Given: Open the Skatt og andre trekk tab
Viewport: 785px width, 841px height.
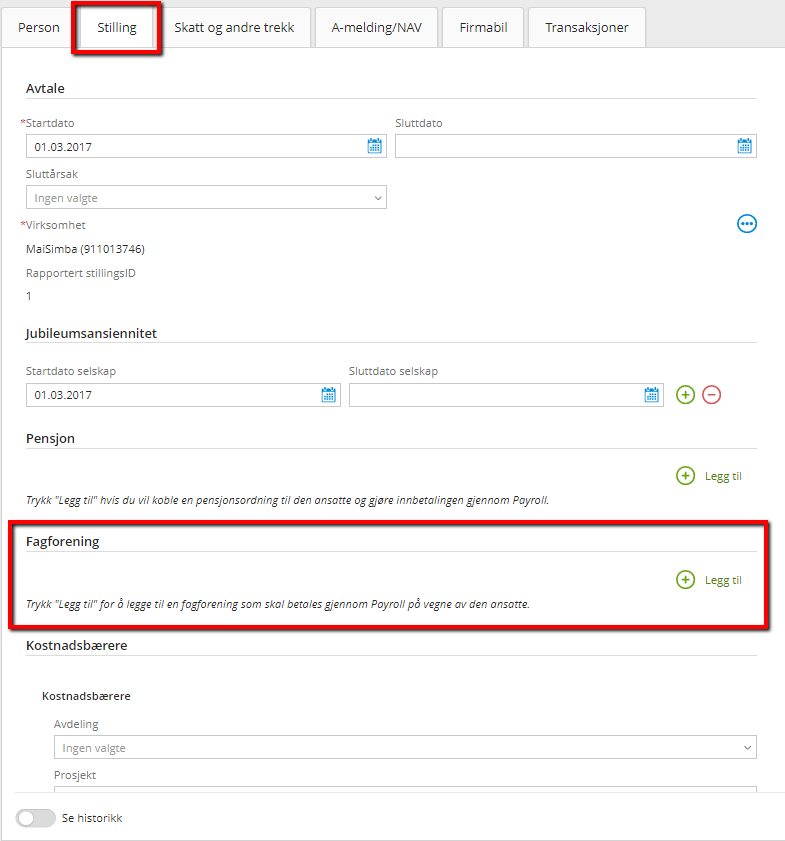Looking at the screenshot, I should 234,28.
